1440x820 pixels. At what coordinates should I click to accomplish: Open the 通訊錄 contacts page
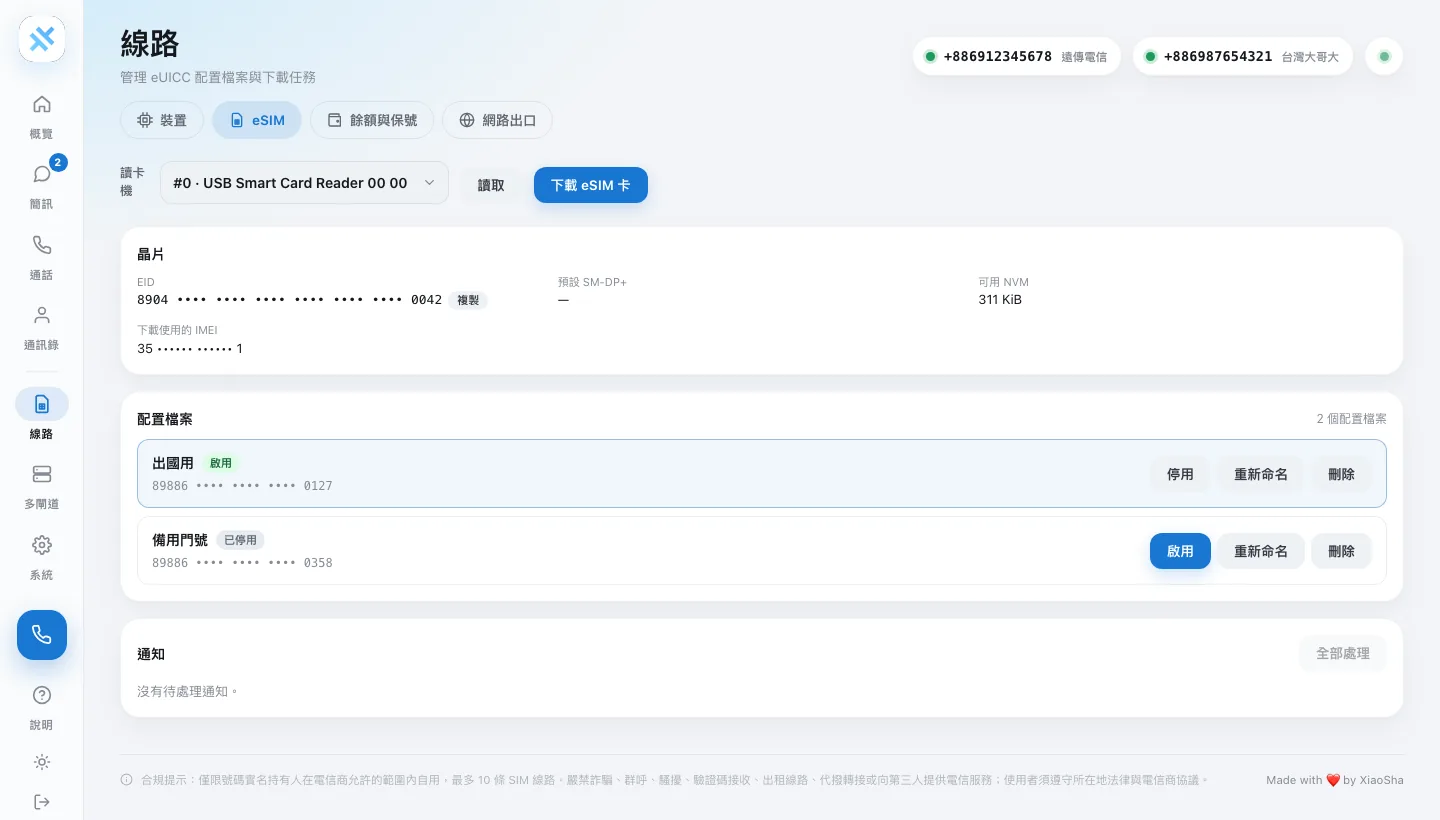click(x=42, y=327)
